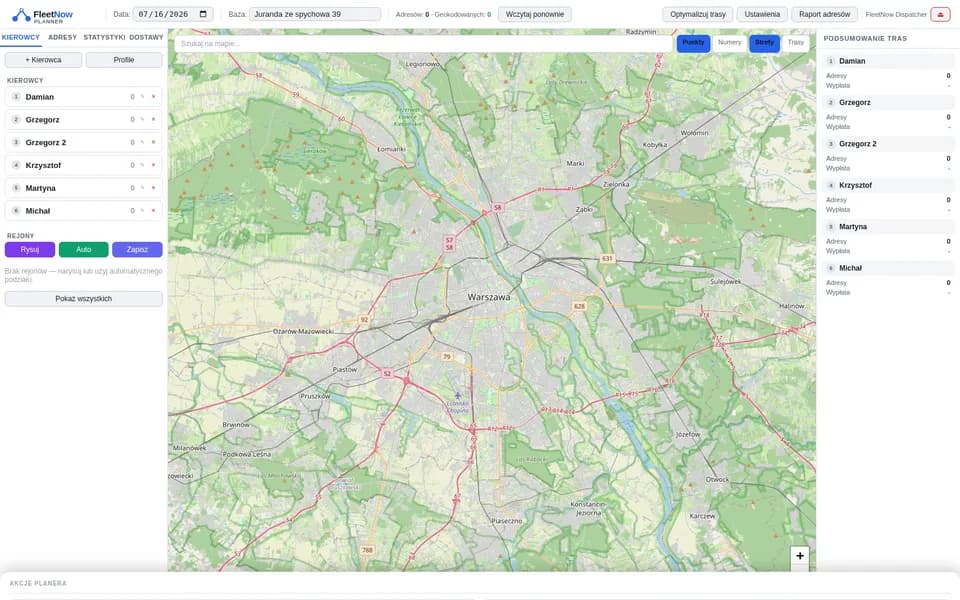Edit driver Krzysztof using its pencil icon
The image size is (960, 600).
click(x=143, y=165)
